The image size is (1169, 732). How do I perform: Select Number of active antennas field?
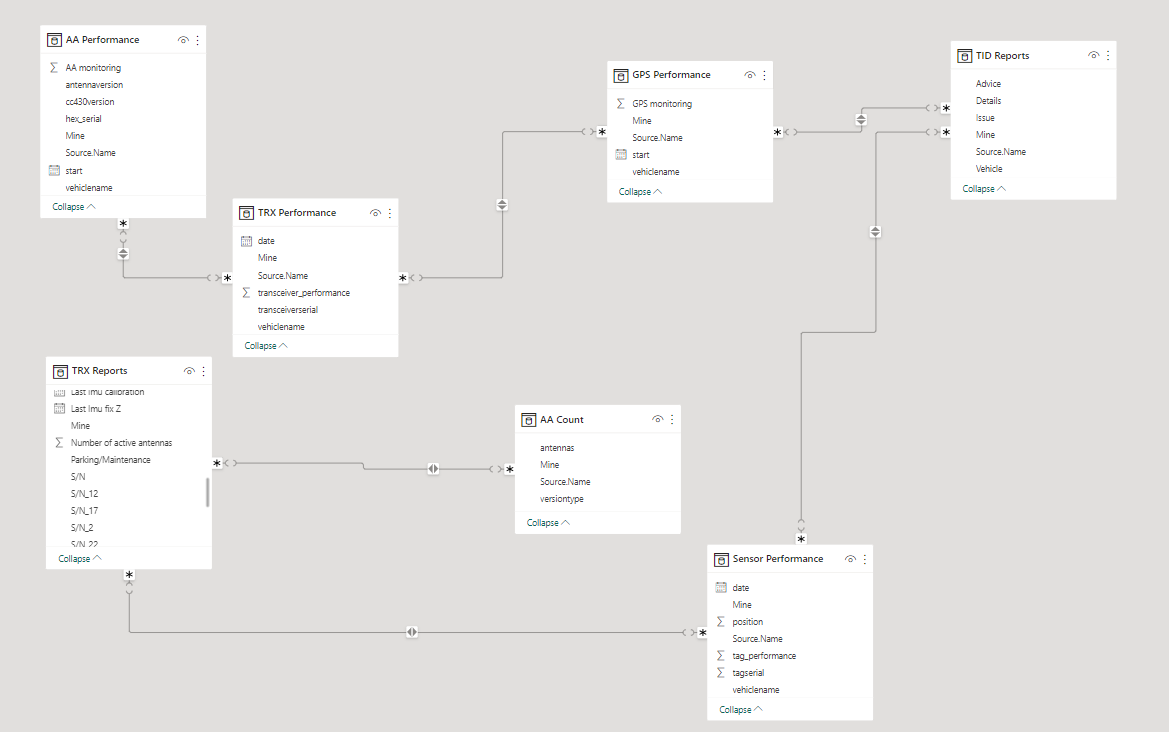pos(122,443)
